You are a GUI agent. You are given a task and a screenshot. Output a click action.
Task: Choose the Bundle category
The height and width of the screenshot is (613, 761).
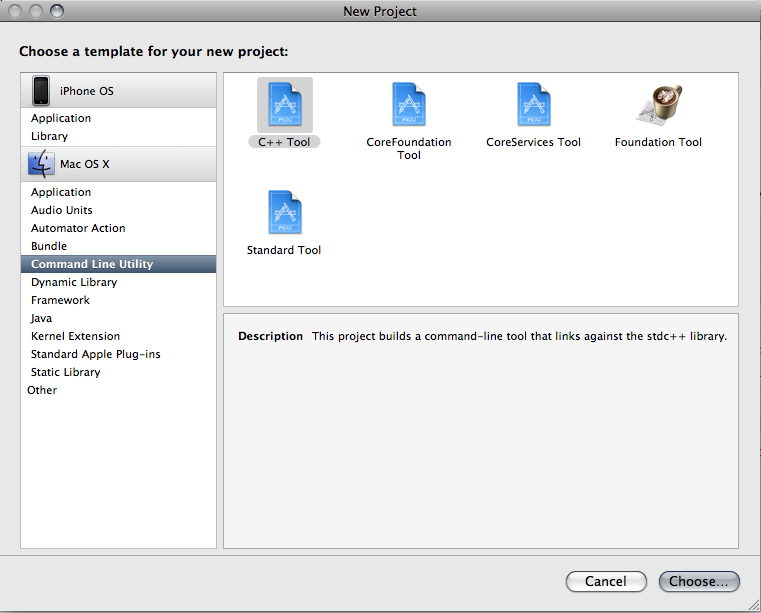[x=49, y=246]
